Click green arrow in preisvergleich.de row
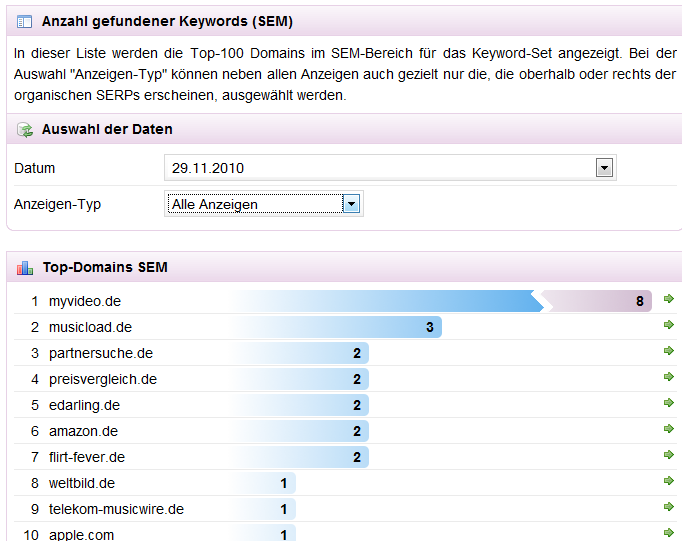 [669, 377]
